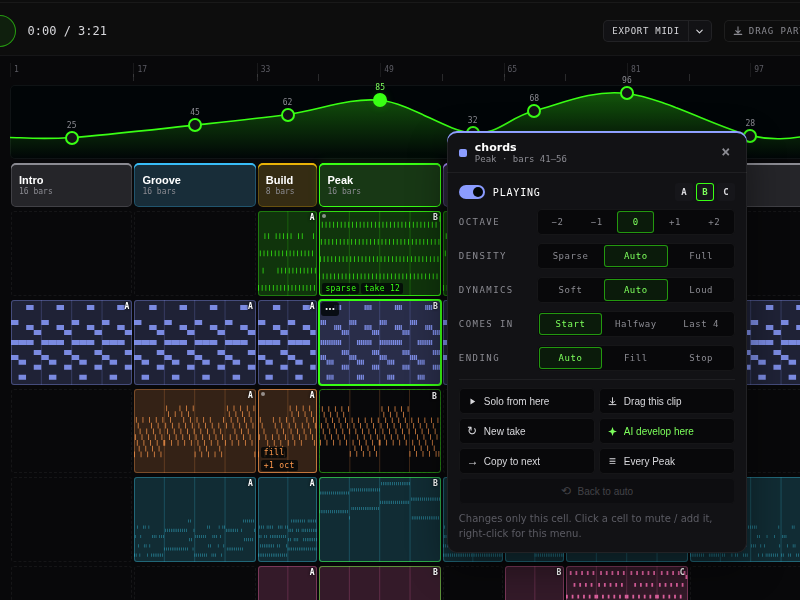This screenshot has width=800, height=600.
Task: Set octave to +2
Action: [x=714, y=222]
